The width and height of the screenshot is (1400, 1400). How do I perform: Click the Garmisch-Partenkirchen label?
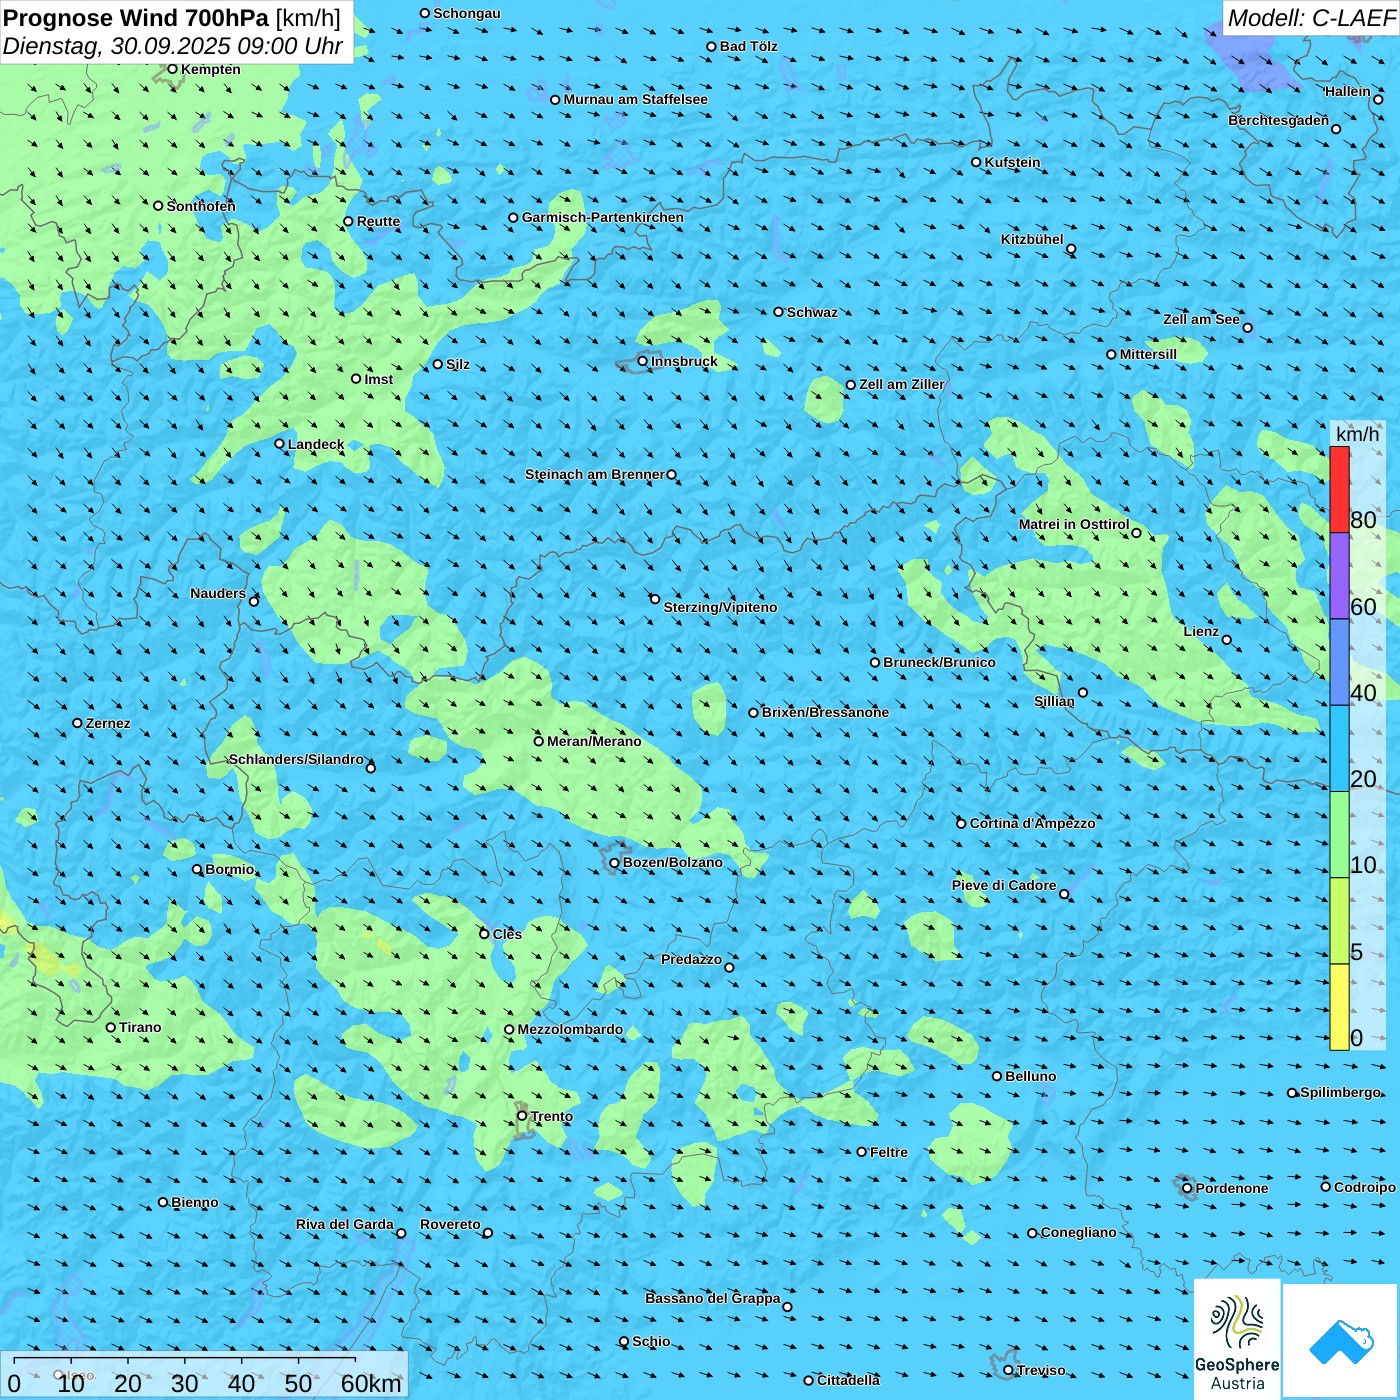tap(602, 217)
